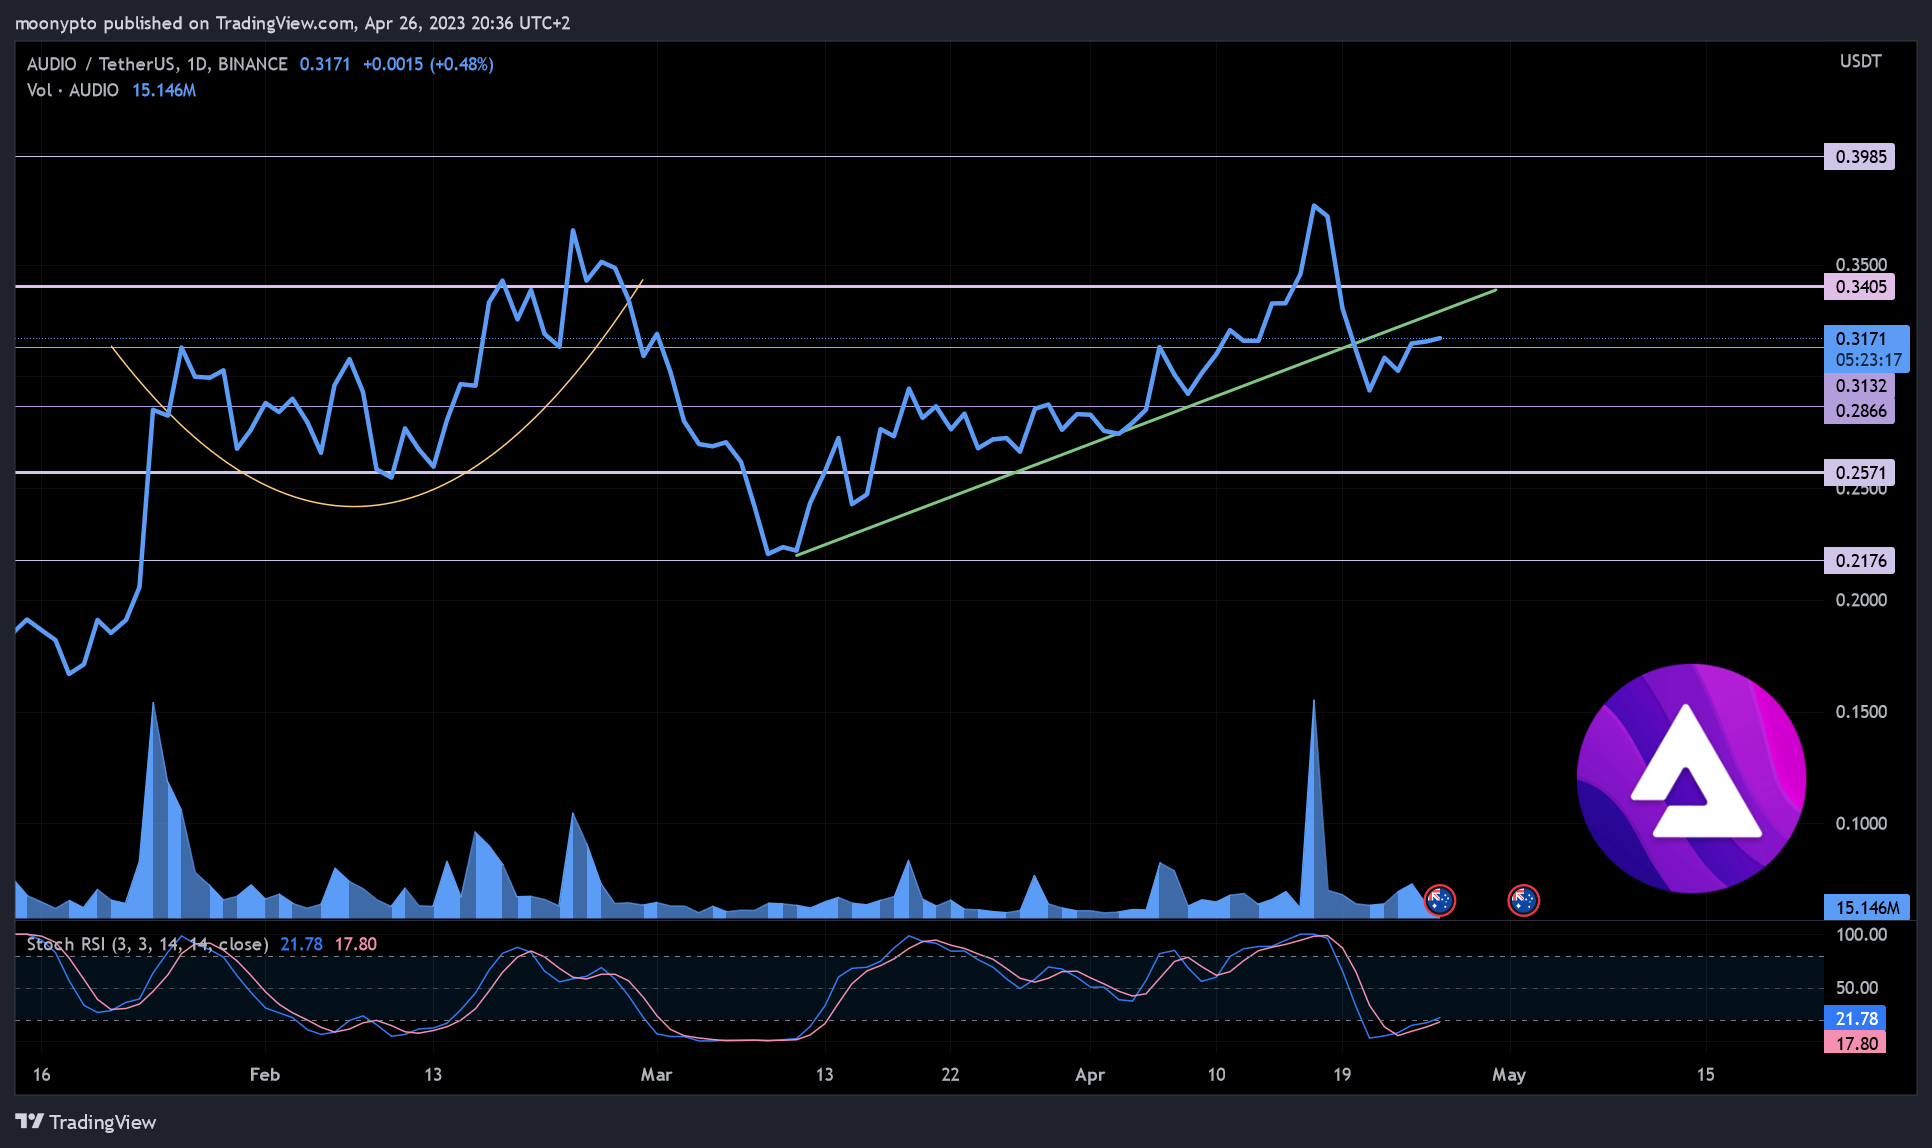Click the USDT currency label
This screenshot has width=1932, height=1148.
pyautogui.click(x=1860, y=61)
